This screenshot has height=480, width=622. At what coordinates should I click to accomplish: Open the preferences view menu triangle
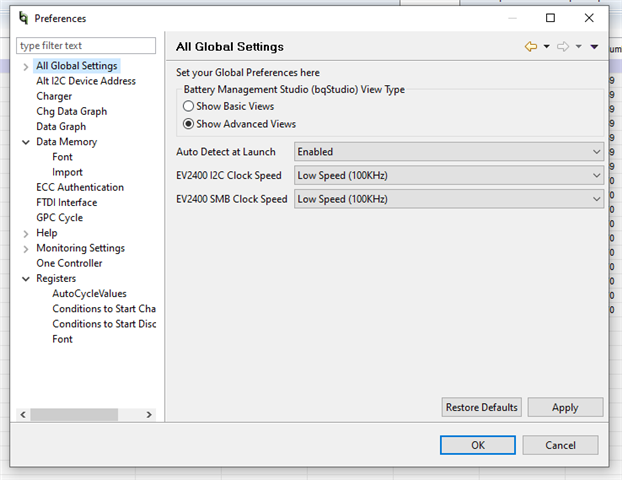pyautogui.click(x=594, y=47)
